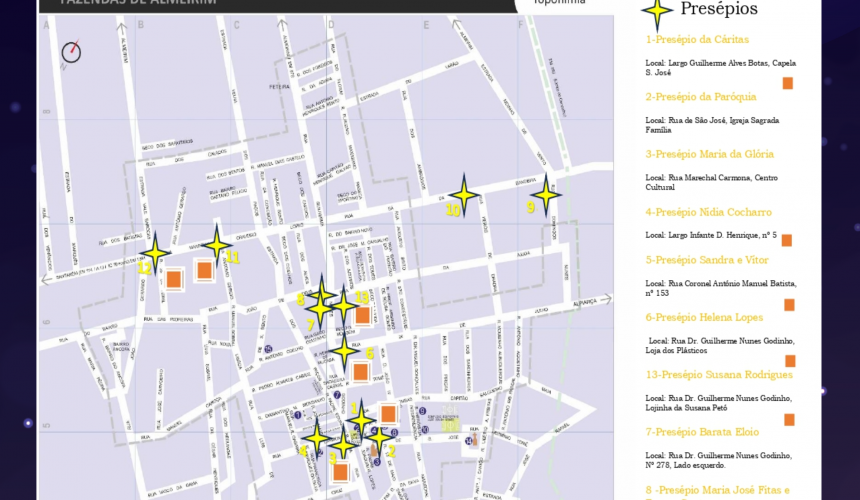Click the large star beside Presépios heading
860x500 pixels.
(657, 11)
